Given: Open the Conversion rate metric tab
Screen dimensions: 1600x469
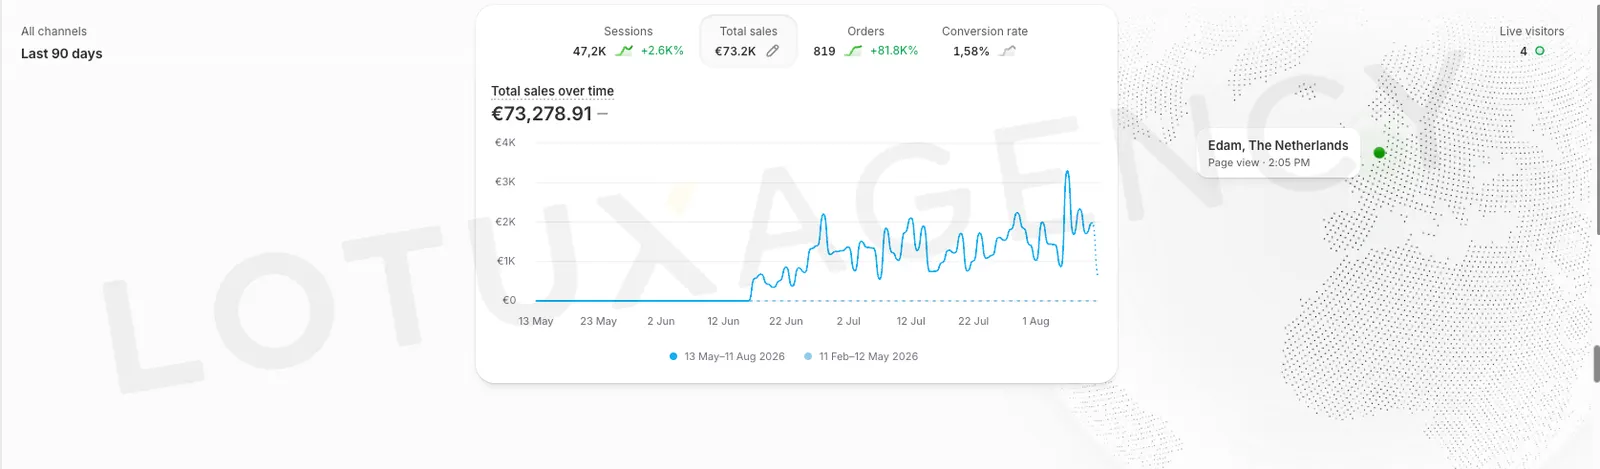Looking at the screenshot, I should (x=985, y=41).
